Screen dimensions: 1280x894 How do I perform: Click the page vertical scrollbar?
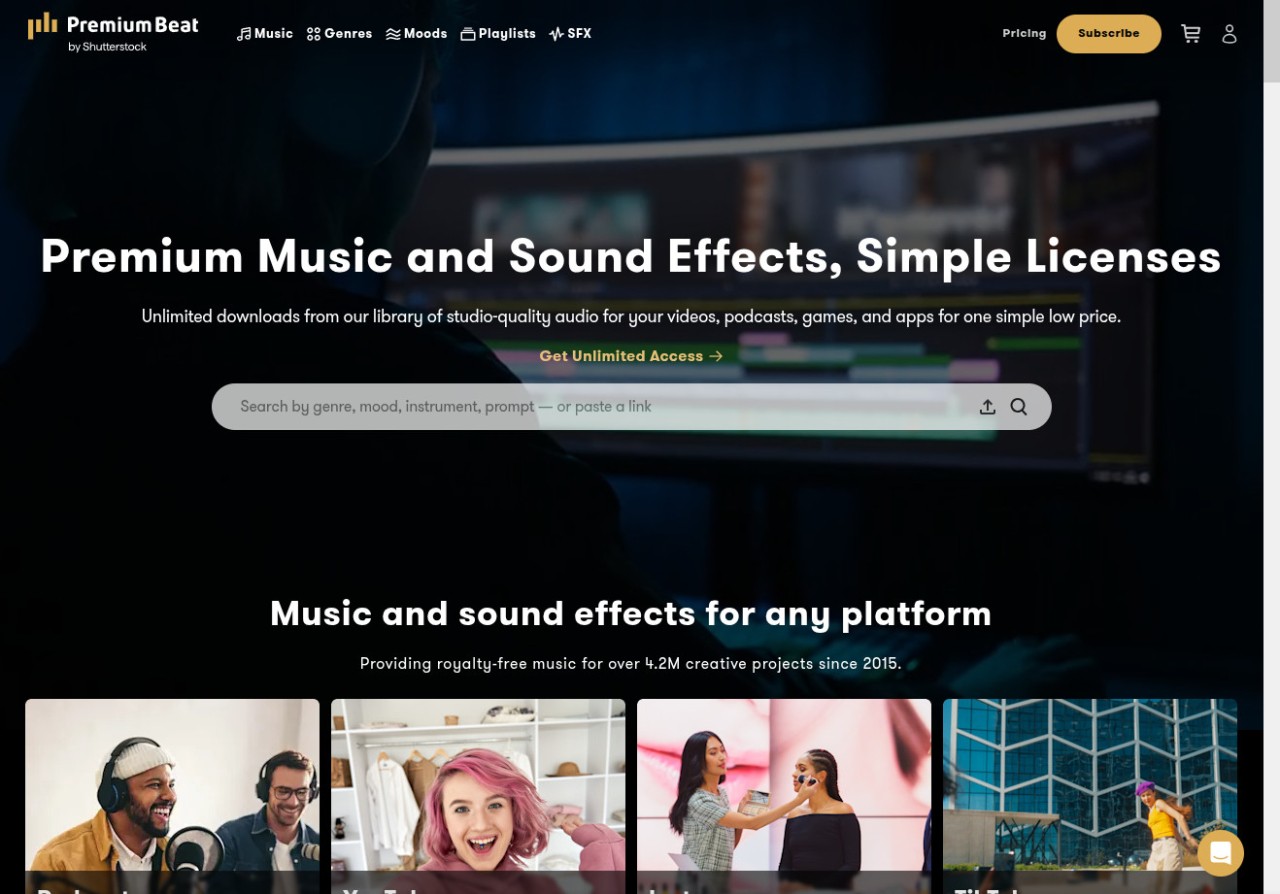click(1271, 450)
